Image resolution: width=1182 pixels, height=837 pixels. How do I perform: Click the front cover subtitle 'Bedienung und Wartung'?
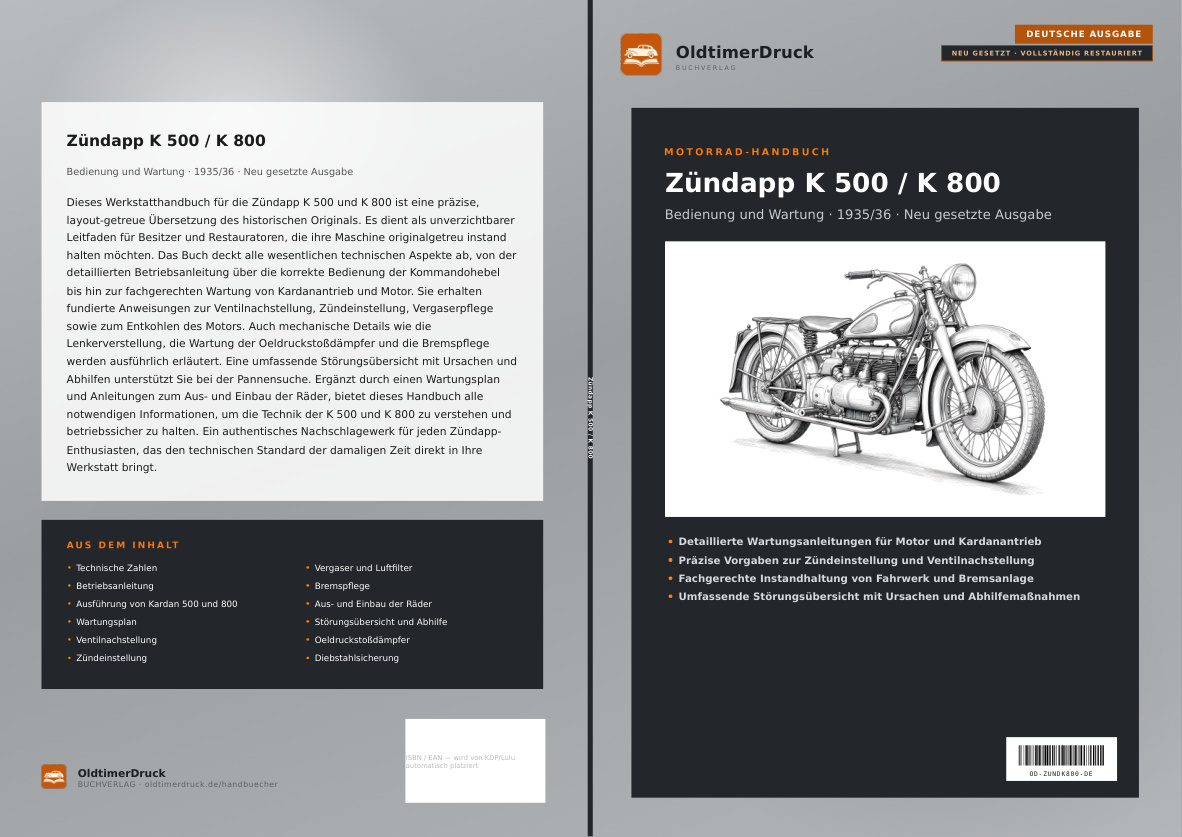[744, 214]
